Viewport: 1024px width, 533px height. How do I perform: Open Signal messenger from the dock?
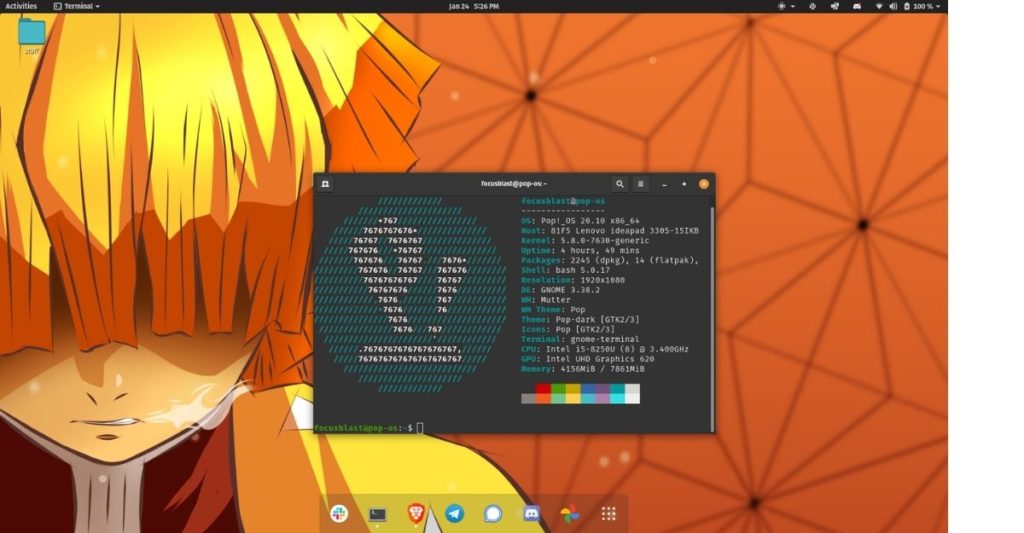pyautogui.click(x=493, y=514)
